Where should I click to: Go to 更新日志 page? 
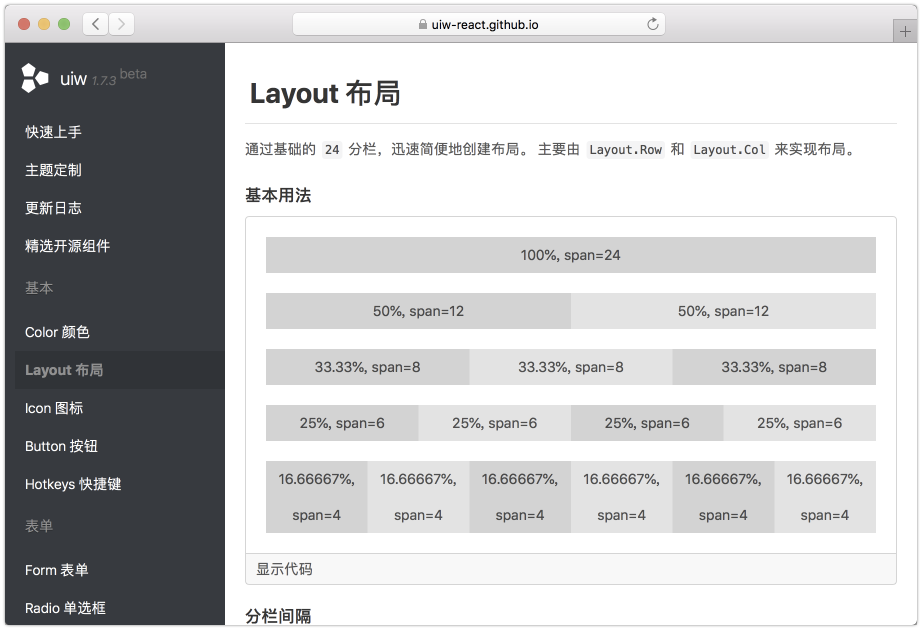[x=53, y=208]
